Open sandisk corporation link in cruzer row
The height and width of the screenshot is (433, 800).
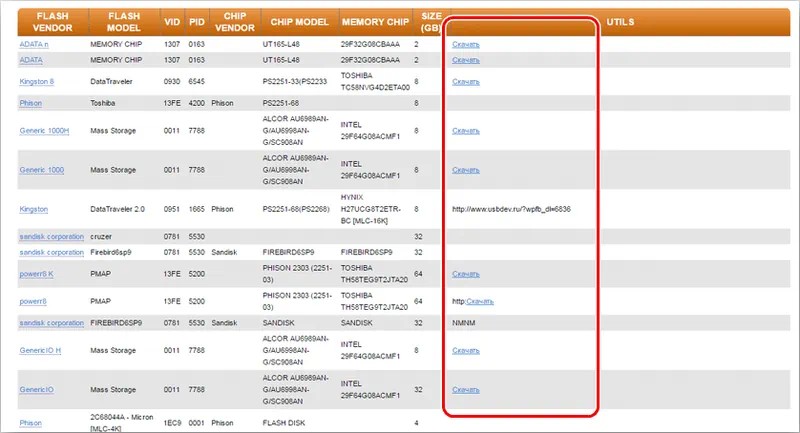[52, 237]
